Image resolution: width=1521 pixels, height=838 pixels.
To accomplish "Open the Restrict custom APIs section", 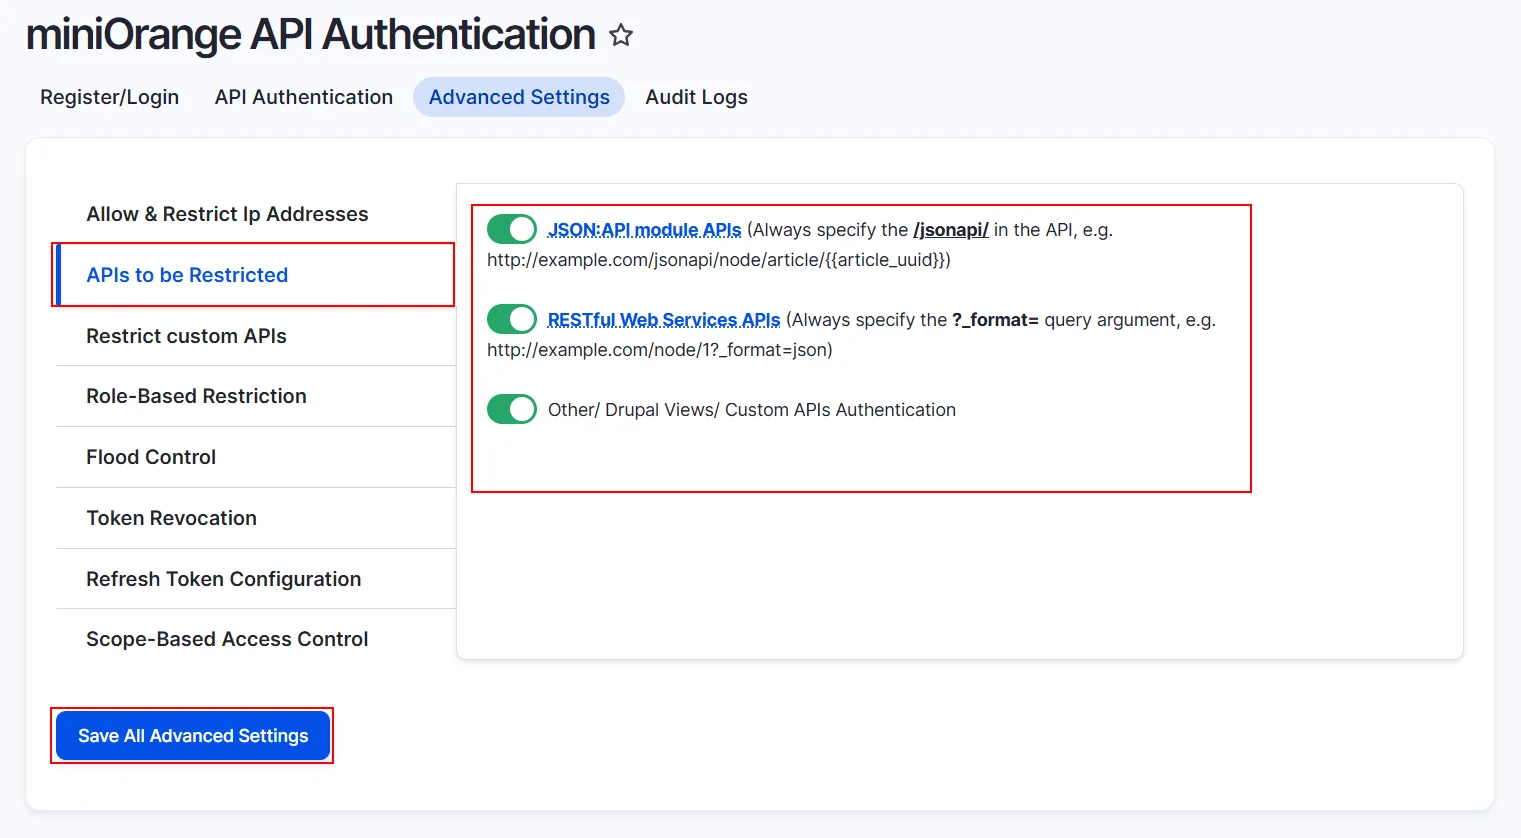I will pos(186,336).
